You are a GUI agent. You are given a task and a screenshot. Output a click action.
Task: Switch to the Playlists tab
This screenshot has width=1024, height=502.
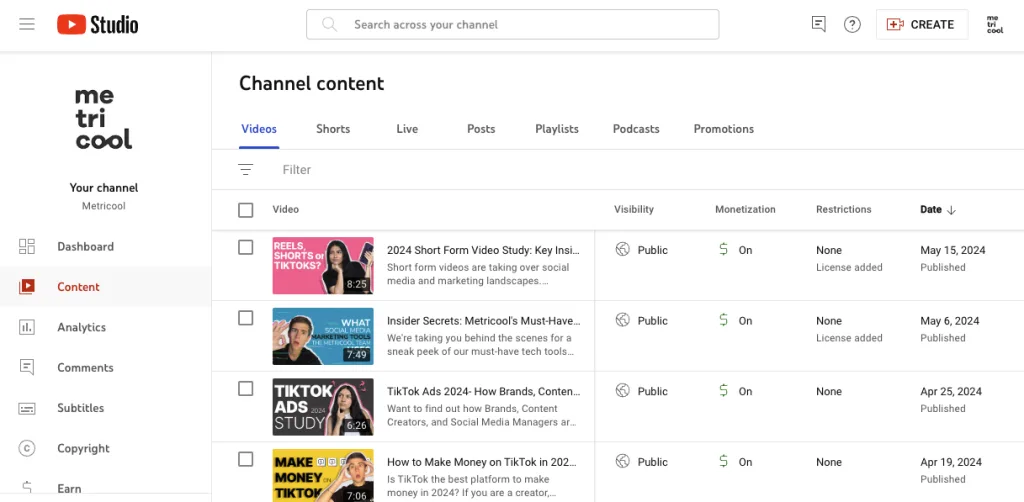(557, 129)
